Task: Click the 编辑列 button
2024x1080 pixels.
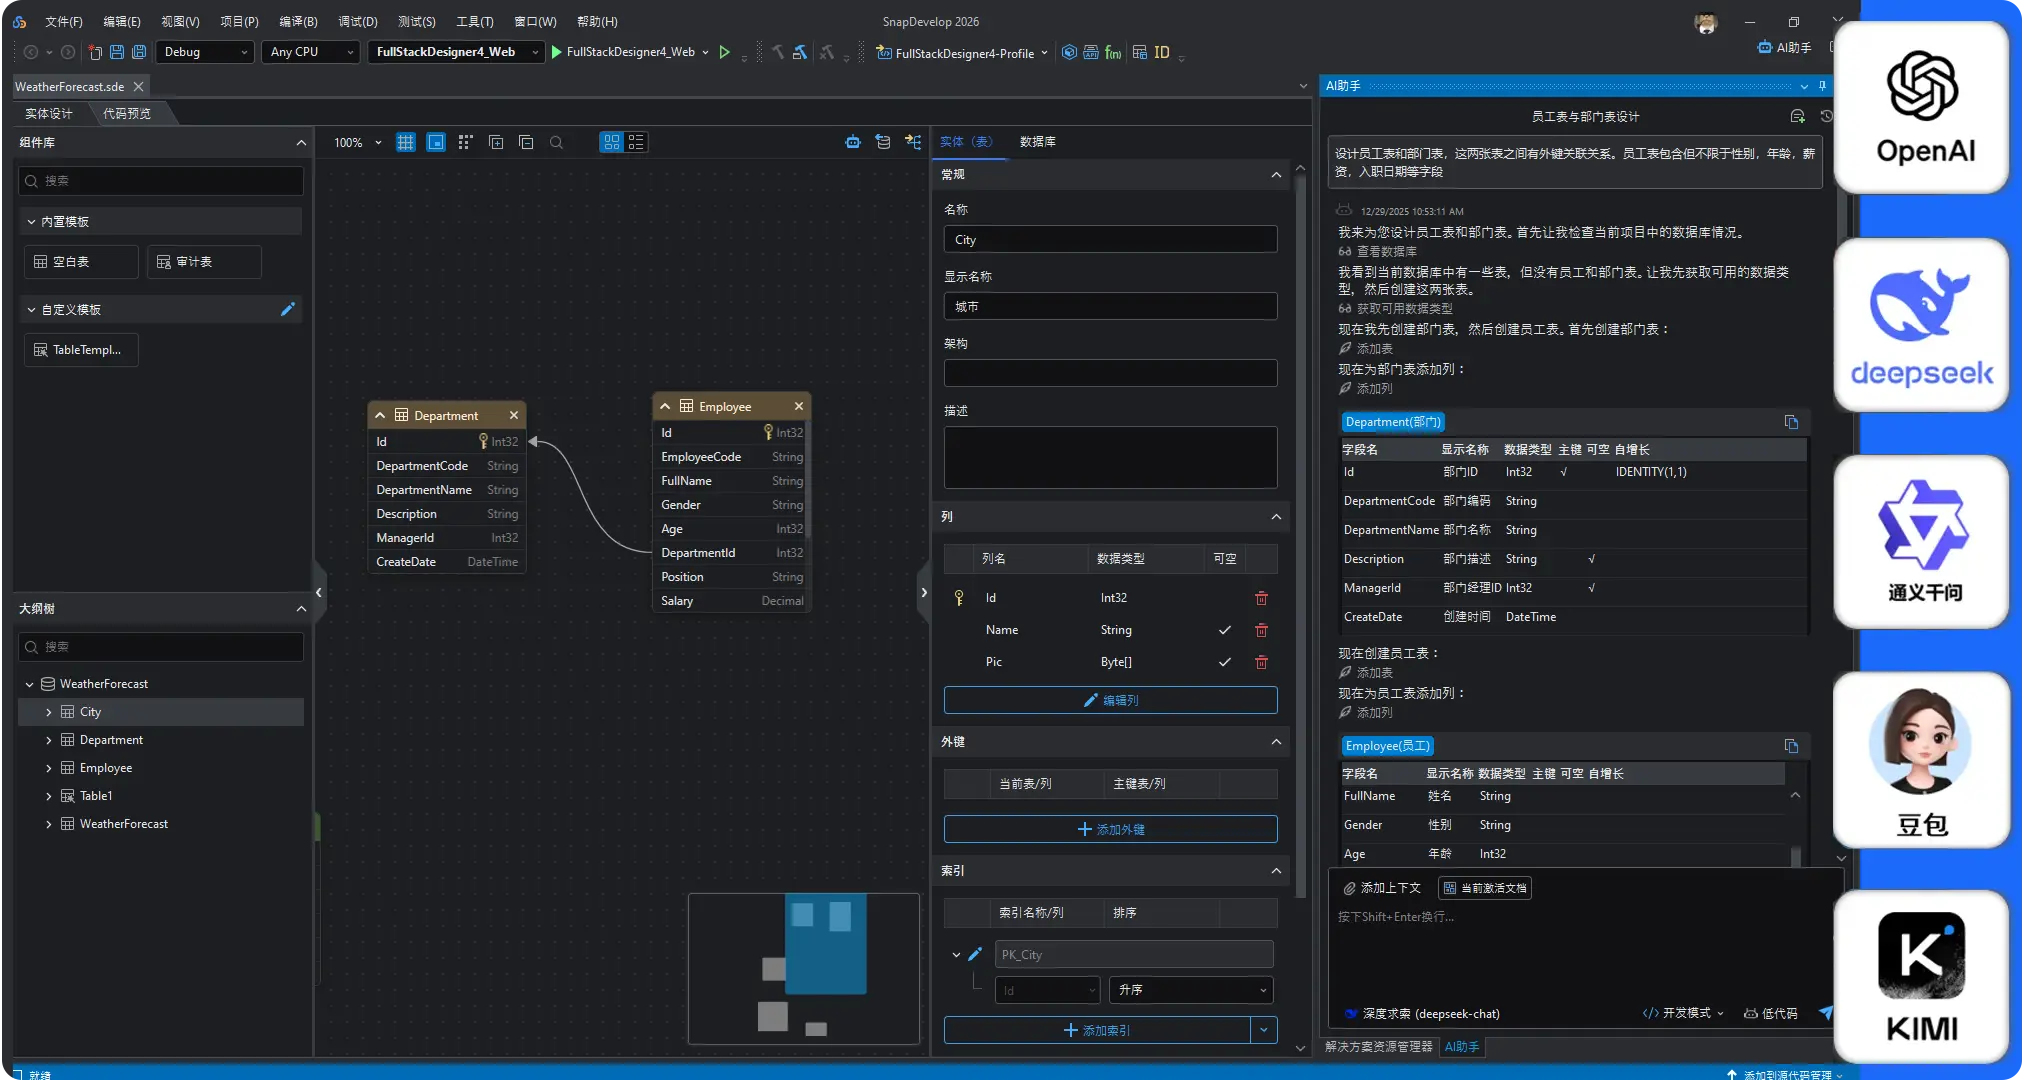Action: 1110,700
